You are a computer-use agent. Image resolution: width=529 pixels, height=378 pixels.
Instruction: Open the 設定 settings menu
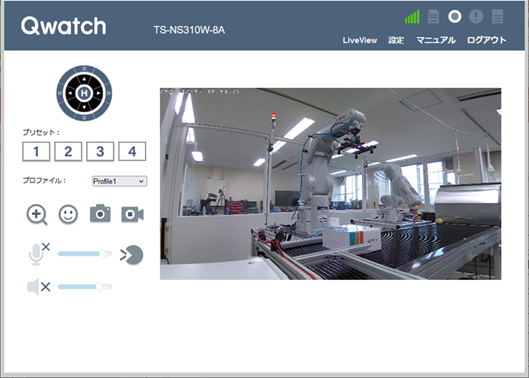click(396, 40)
